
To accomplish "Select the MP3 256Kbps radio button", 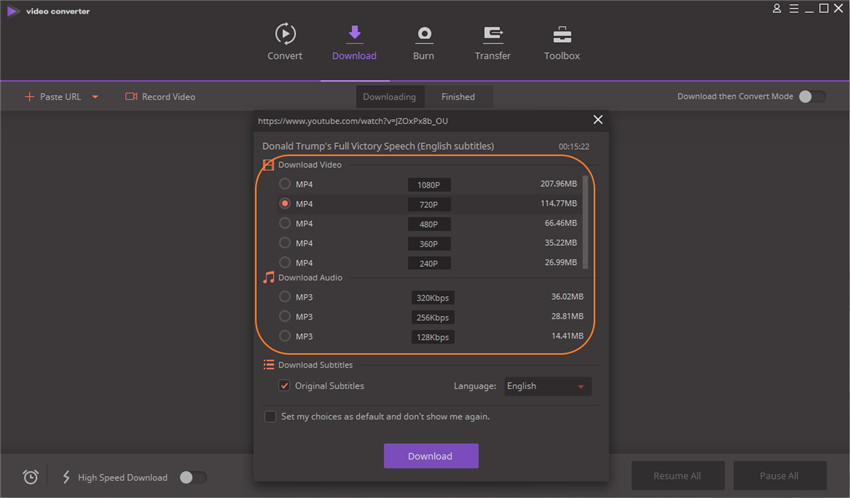I will click(285, 316).
